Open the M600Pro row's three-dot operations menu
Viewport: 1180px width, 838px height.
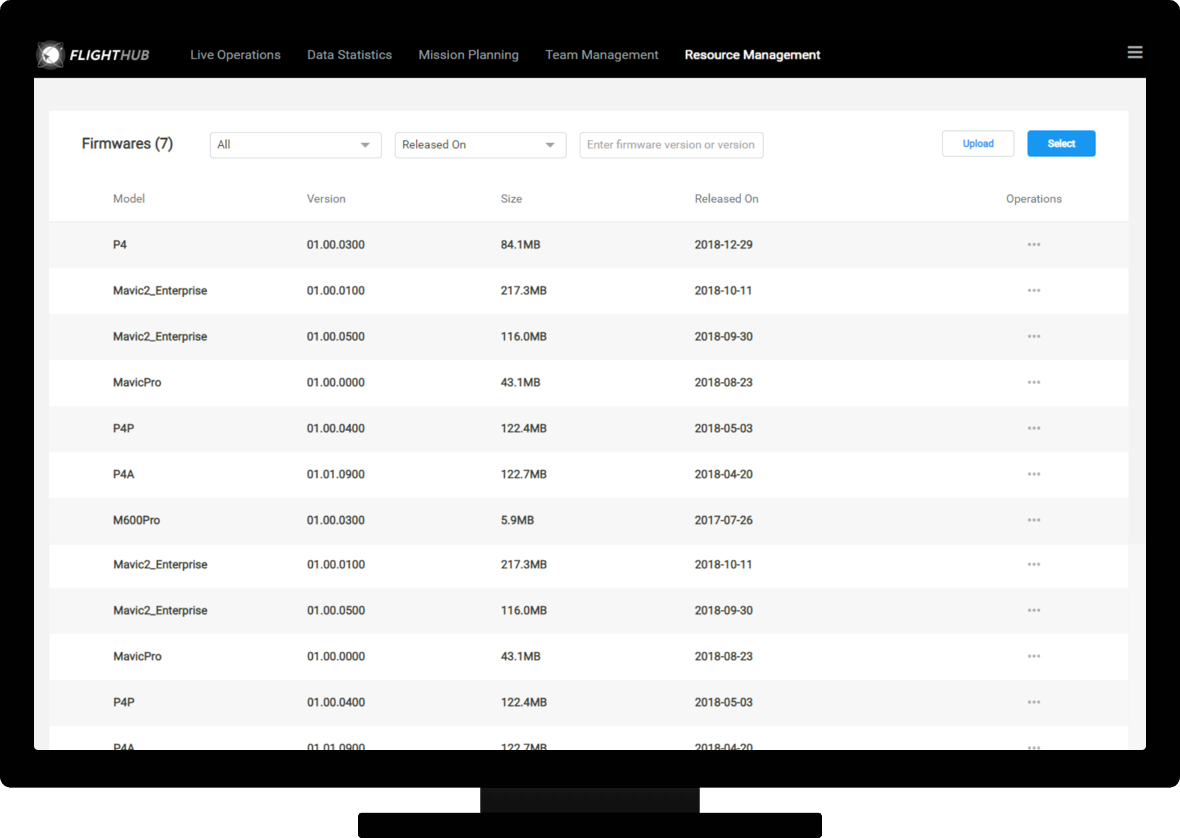point(1033,521)
